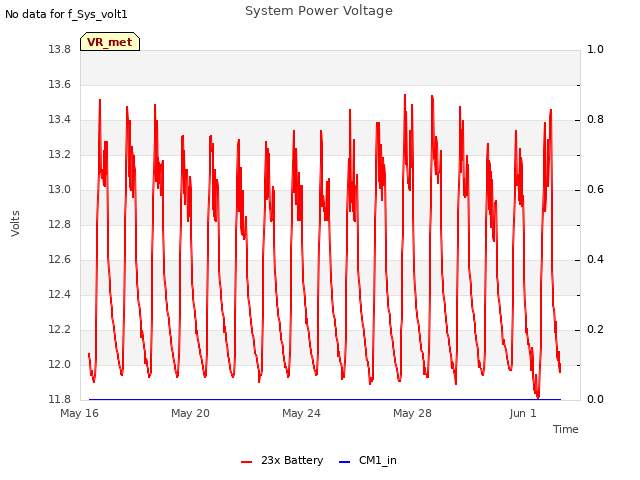Click the Jun 1 x-axis tick label
The image size is (640, 480).
(x=523, y=413)
